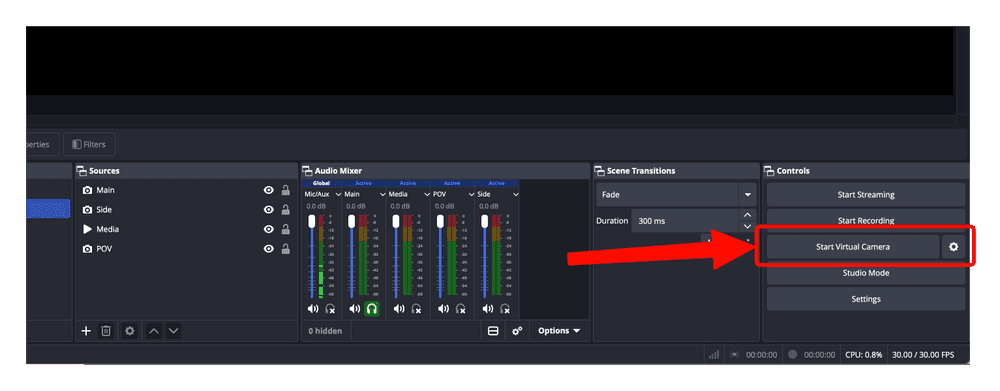Click the POV channel volume fader
The height and width of the screenshot is (391, 1000).
tap(440, 221)
